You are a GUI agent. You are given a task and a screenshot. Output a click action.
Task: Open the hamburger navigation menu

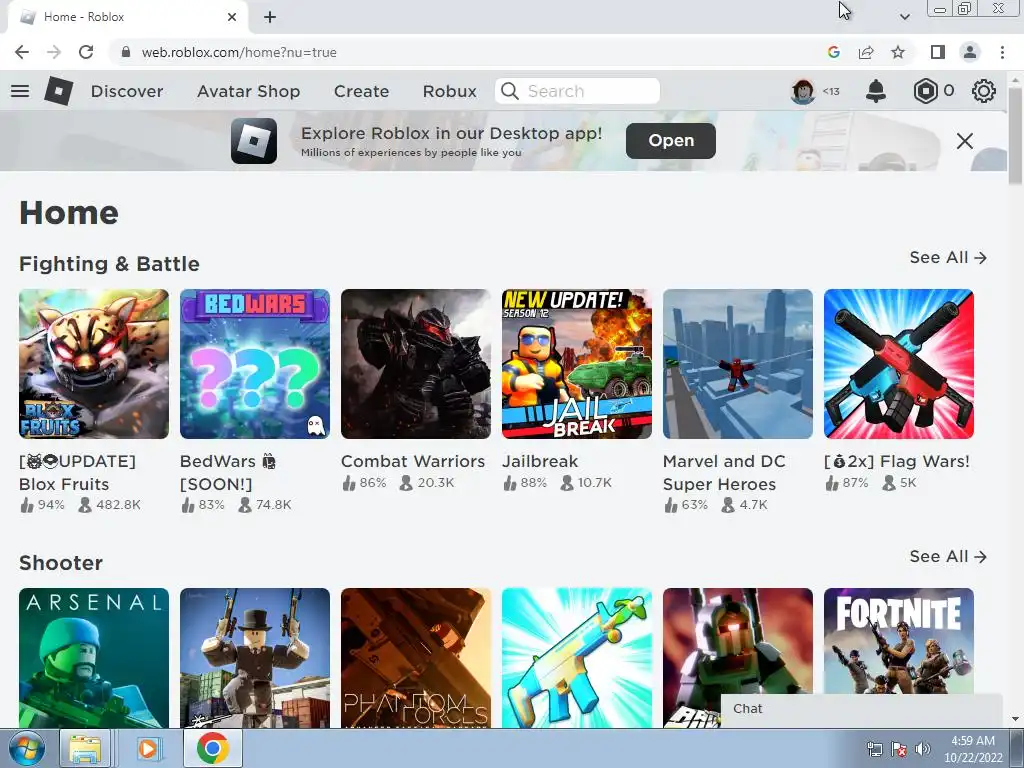click(x=20, y=91)
